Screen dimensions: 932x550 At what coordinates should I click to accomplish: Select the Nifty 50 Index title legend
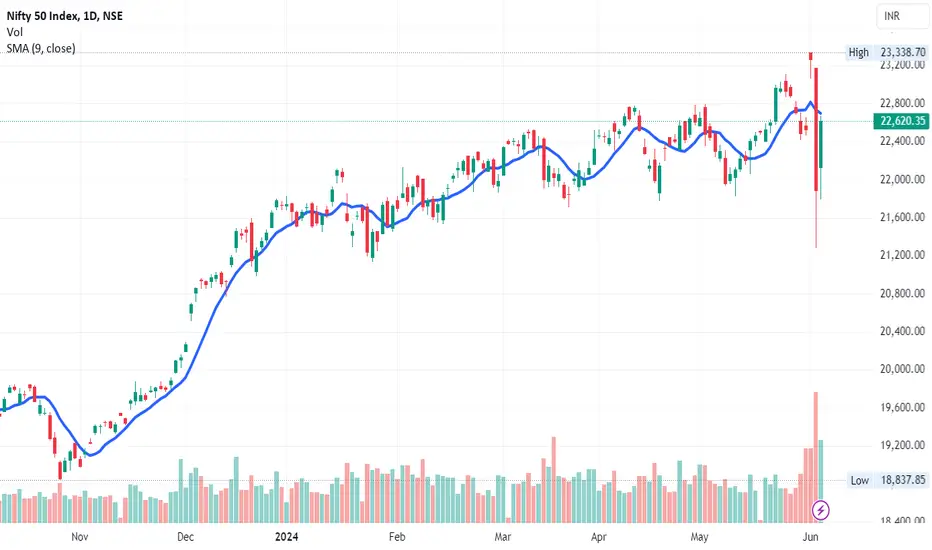(65, 16)
